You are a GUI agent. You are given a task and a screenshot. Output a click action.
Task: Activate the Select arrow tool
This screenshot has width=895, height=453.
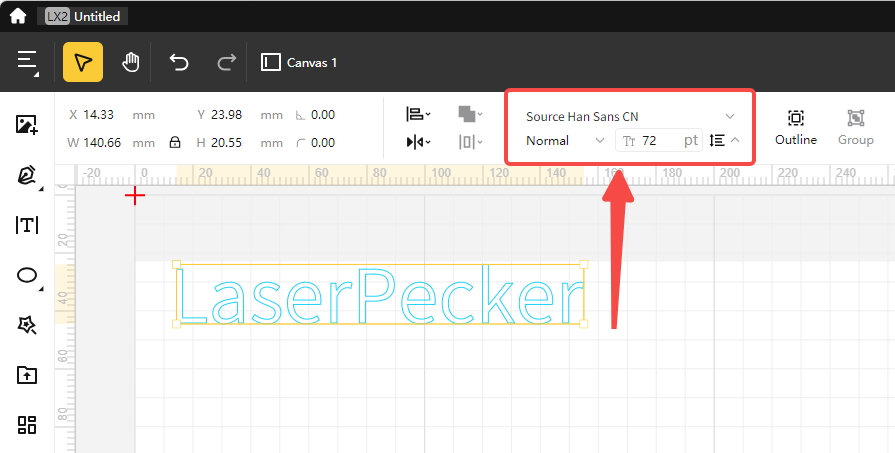[83, 62]
